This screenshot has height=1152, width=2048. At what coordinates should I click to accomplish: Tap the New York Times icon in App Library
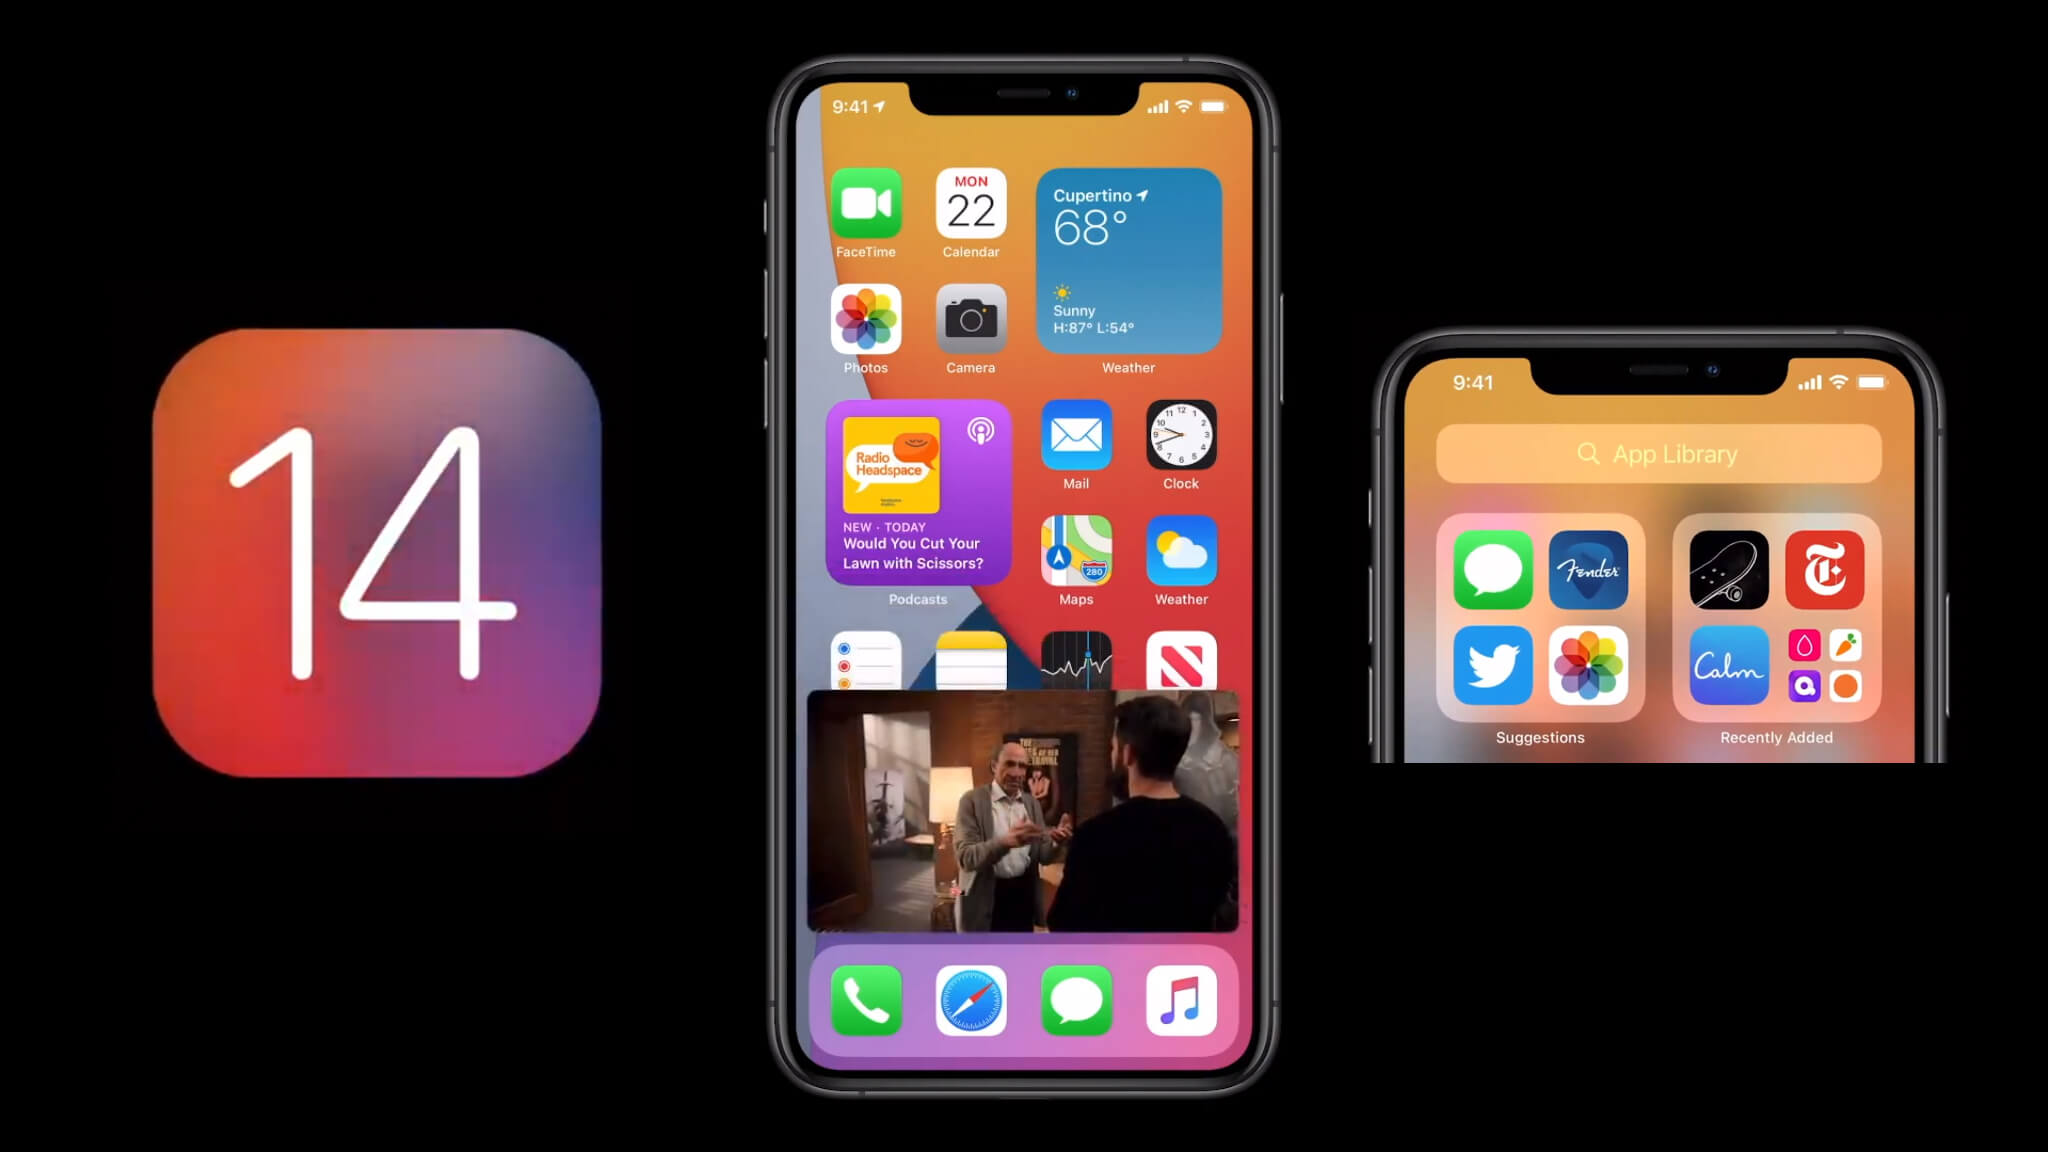(x=1824, y=568)
